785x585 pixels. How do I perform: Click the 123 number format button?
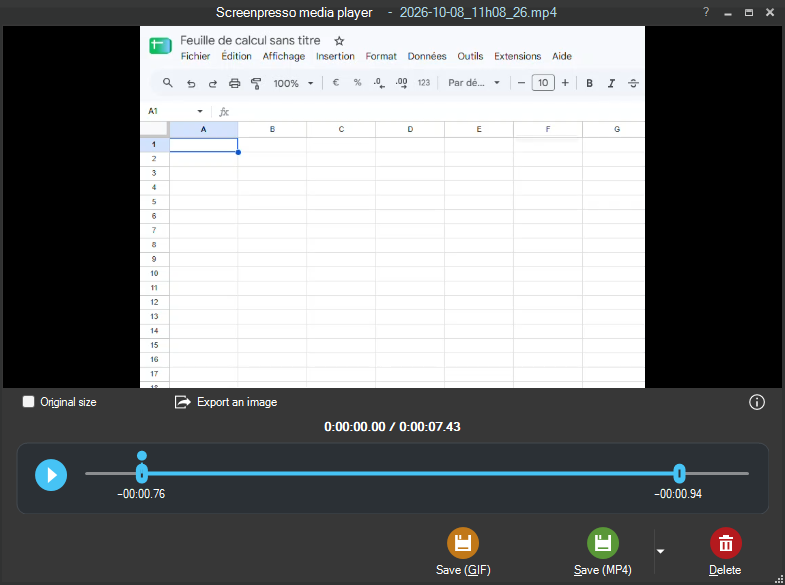pos(424,83)
